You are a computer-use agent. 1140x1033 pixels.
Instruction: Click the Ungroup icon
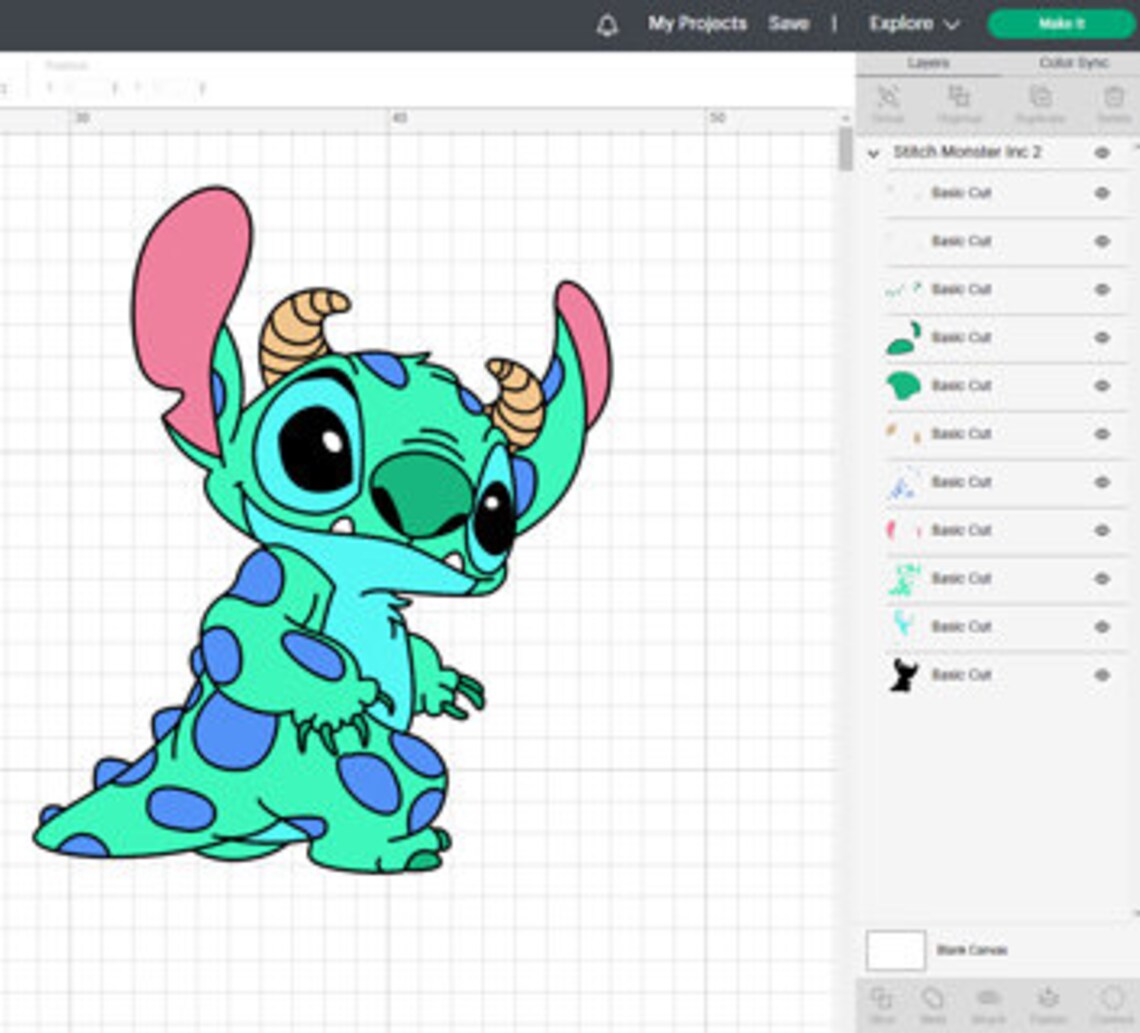(x=962, y=105)
